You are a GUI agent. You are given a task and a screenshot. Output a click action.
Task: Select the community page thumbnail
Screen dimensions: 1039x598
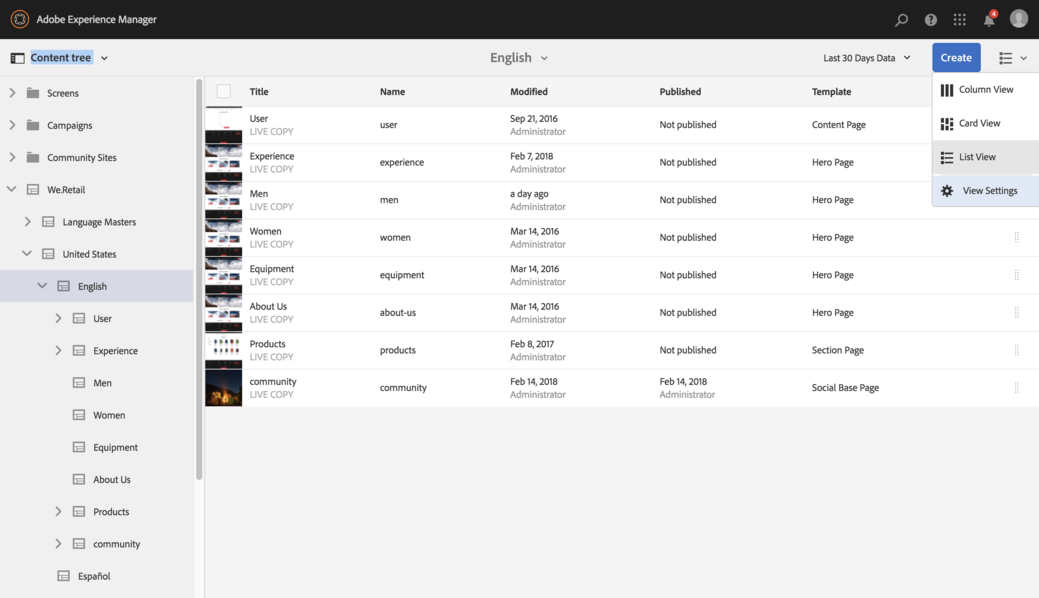(224, 388)
